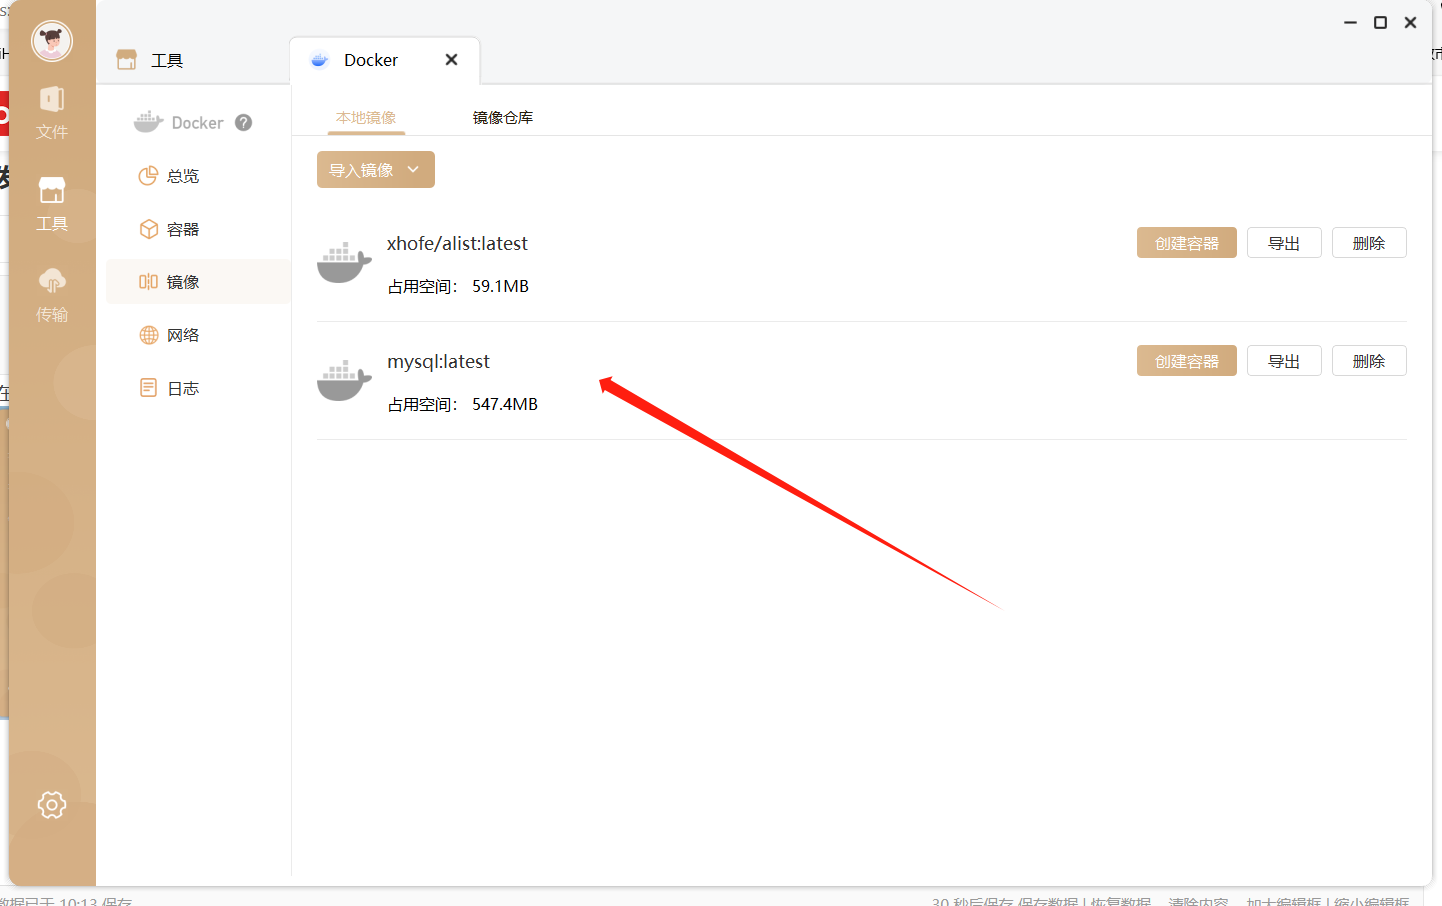
Task: Click xhofe/alist:latest image icon
Action: pyautogui.click(x=344, y=262)
